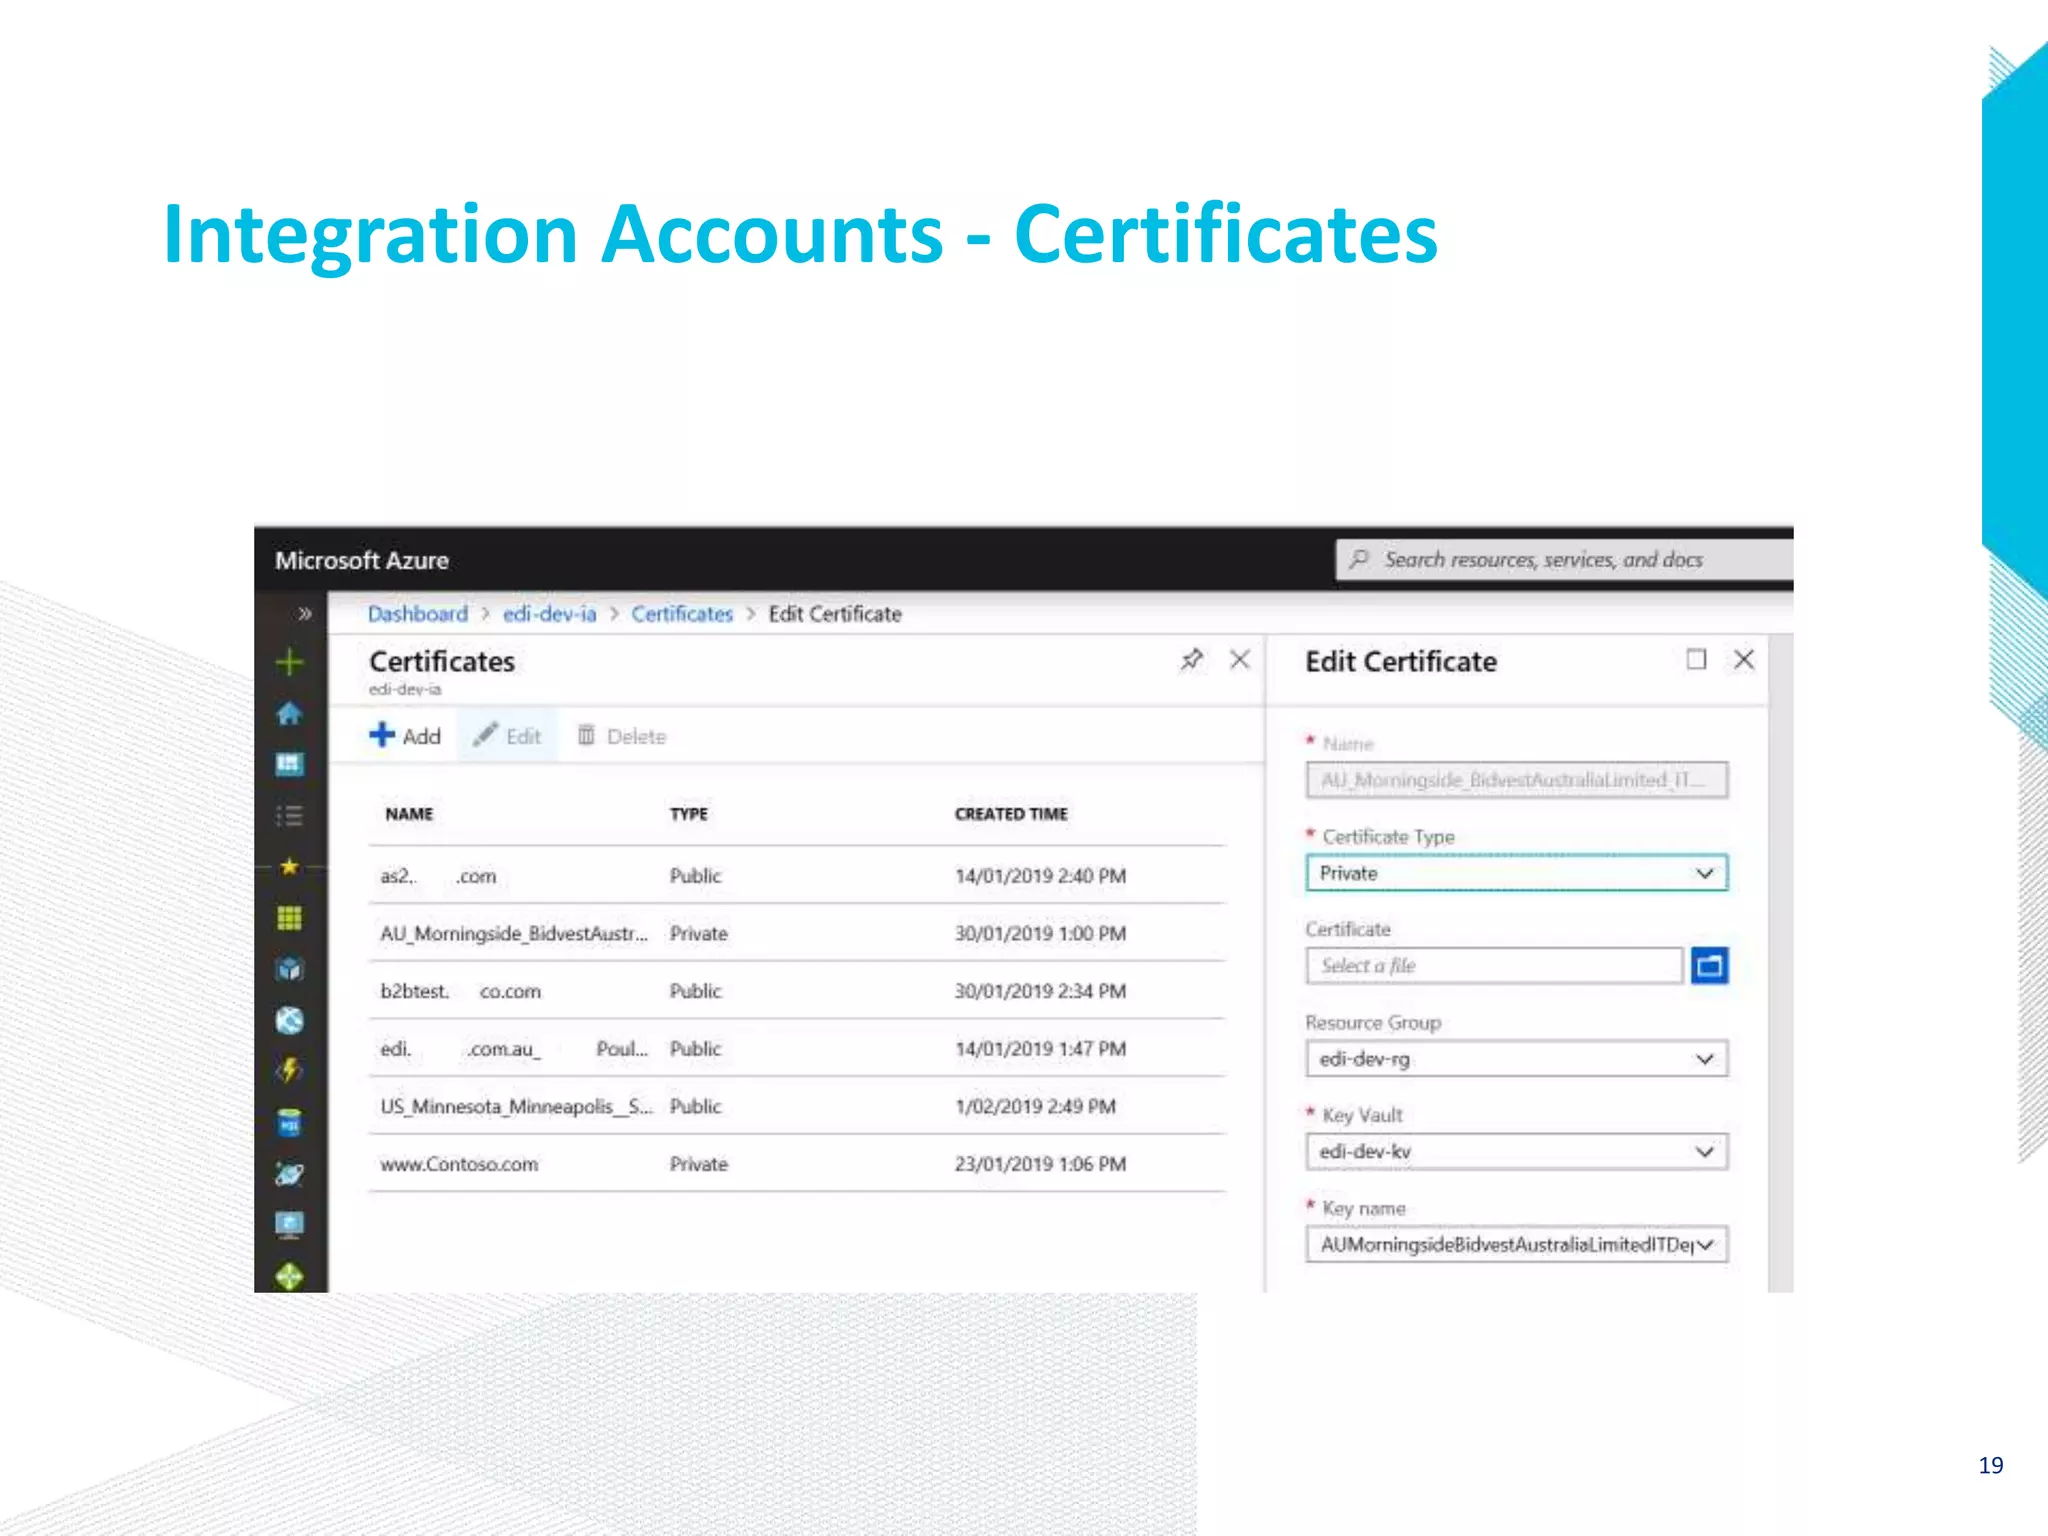Click the Microsoft Azure logo text
Image resolution: width=2048 pixels, height=1536 pixels.
pyautogui.click(x=362, y=560)
